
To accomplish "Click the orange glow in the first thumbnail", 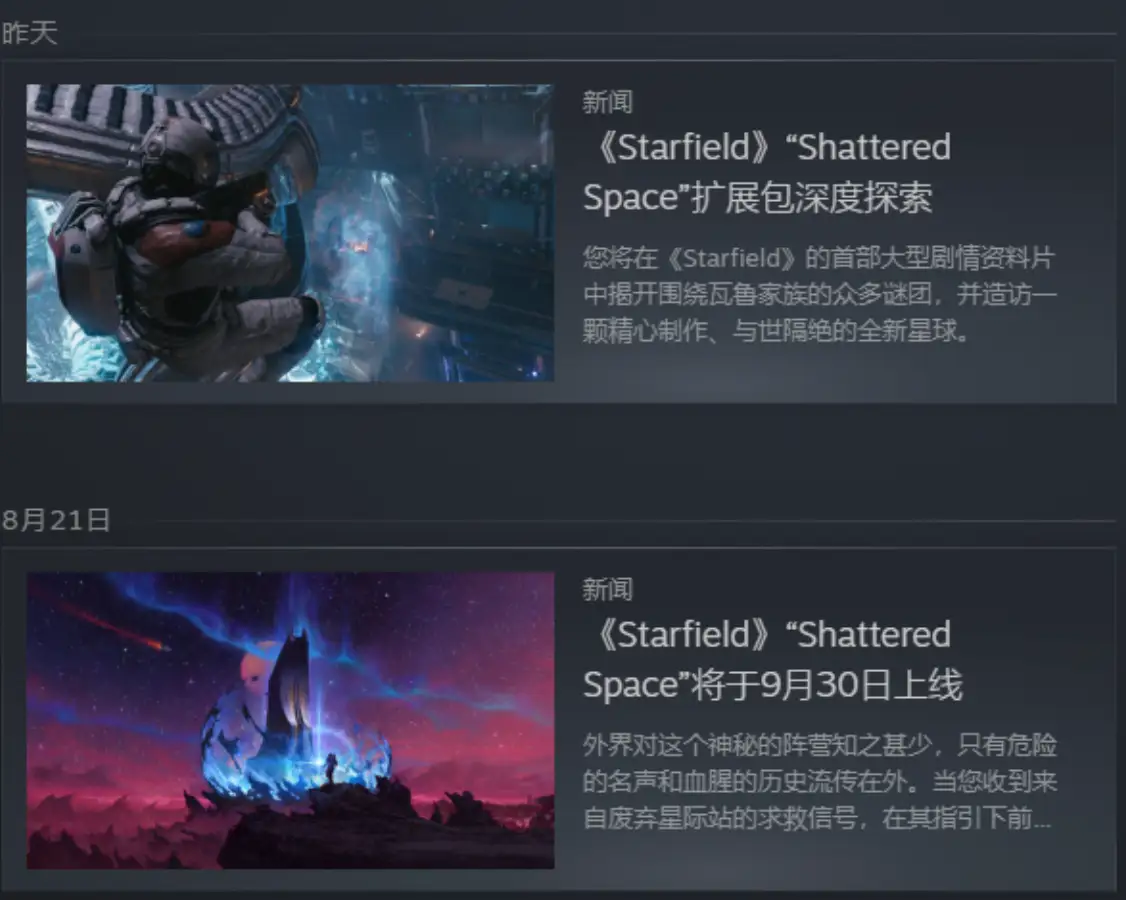I will [x=359, y=248].
